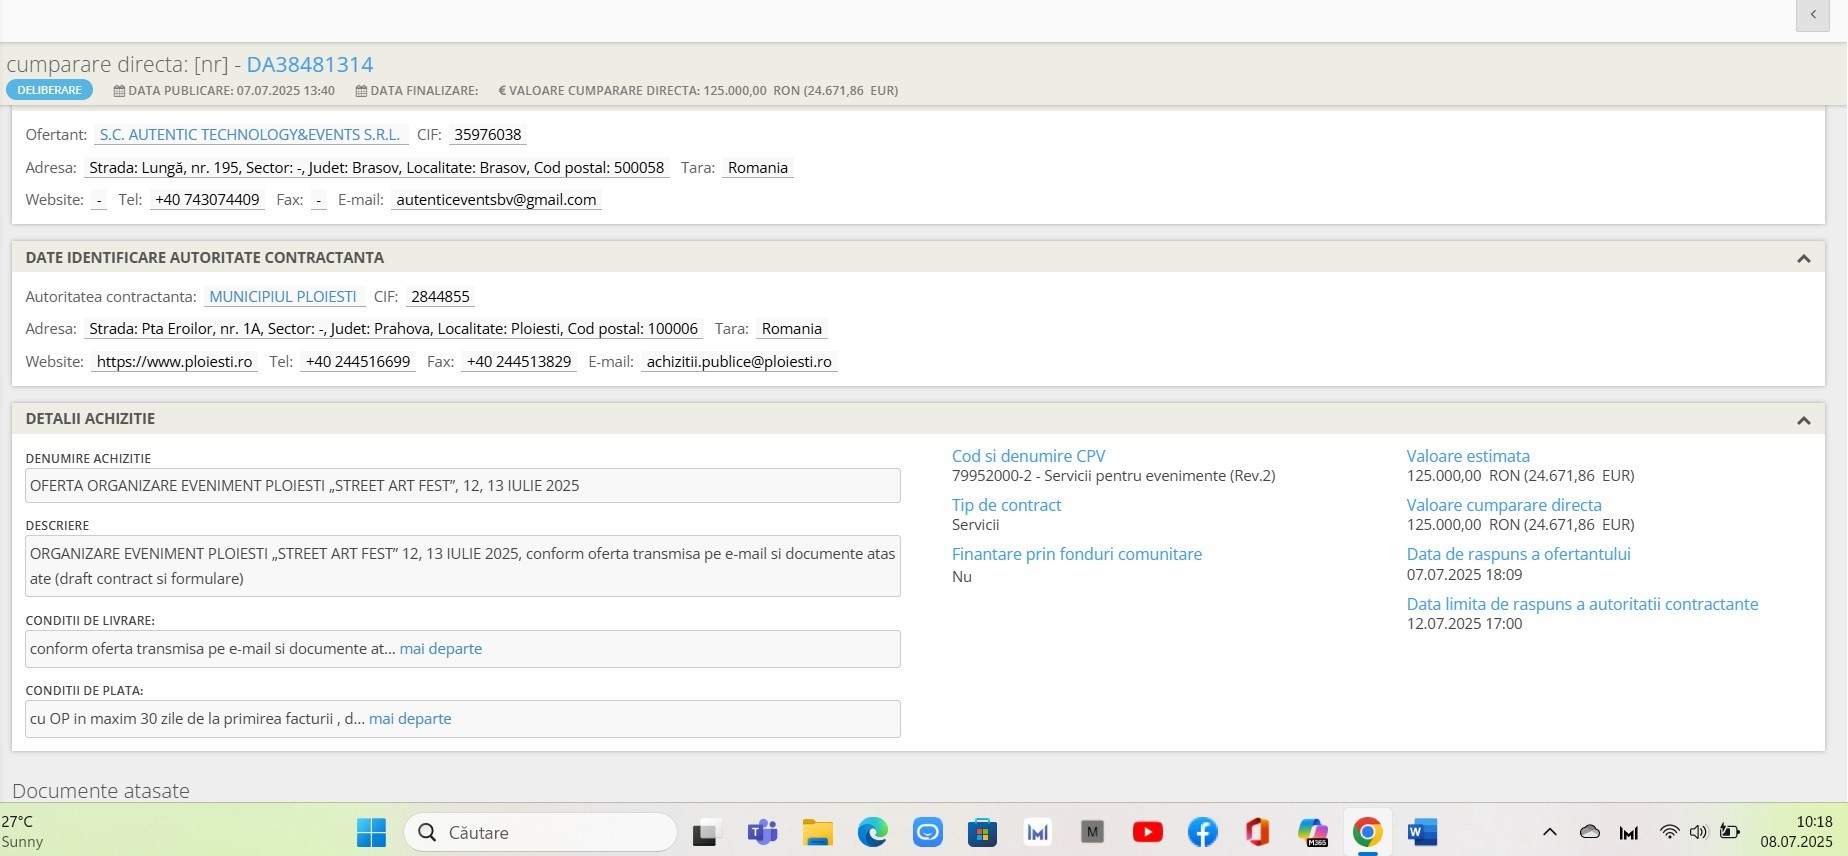Click the taskbar Căutare search box

tap(540, 832)
